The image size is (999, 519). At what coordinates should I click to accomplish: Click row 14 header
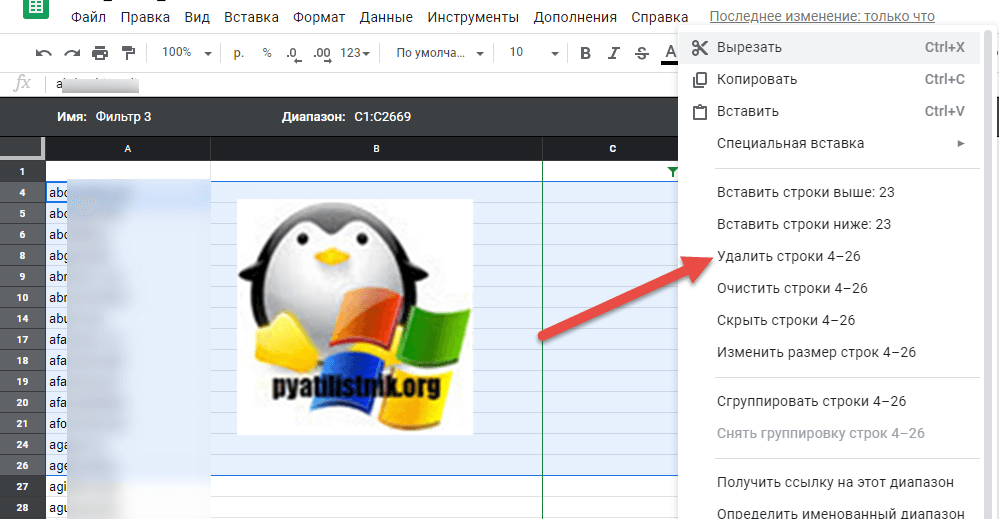22,318
